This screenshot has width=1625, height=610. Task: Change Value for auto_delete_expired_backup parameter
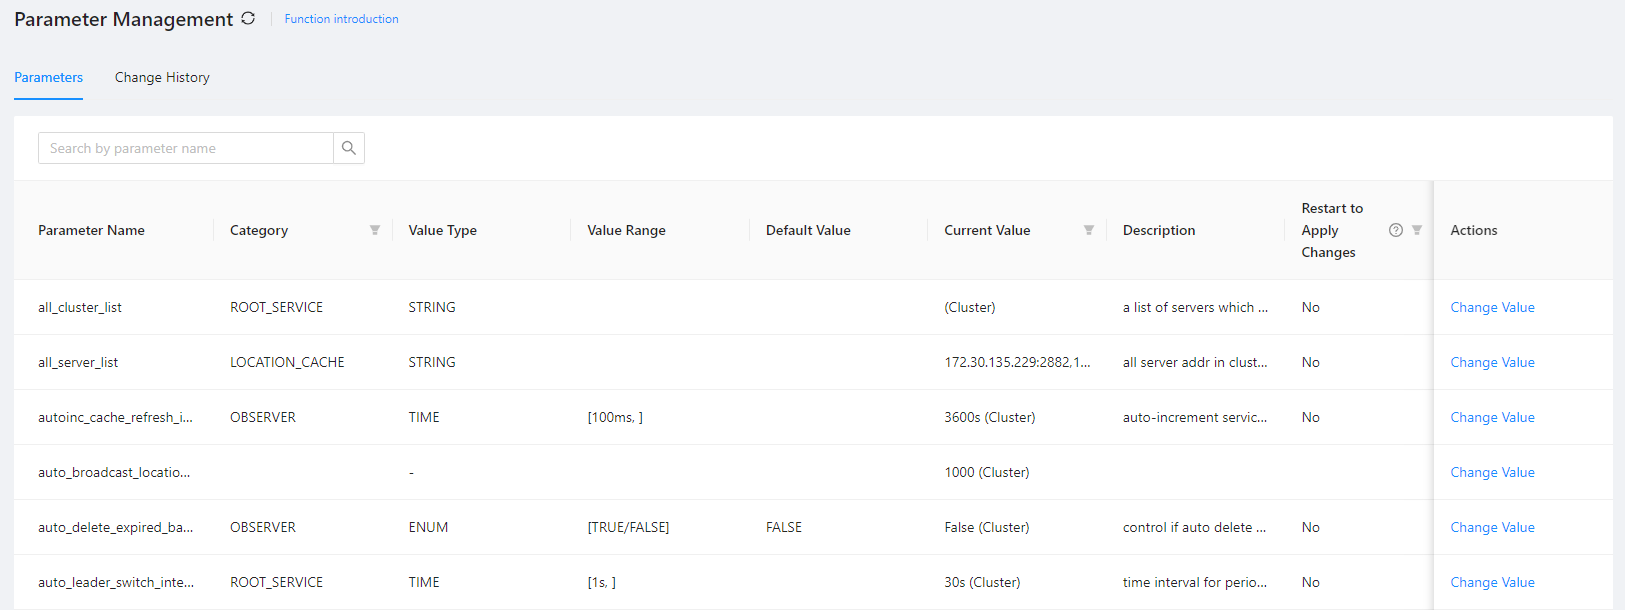1492,527
